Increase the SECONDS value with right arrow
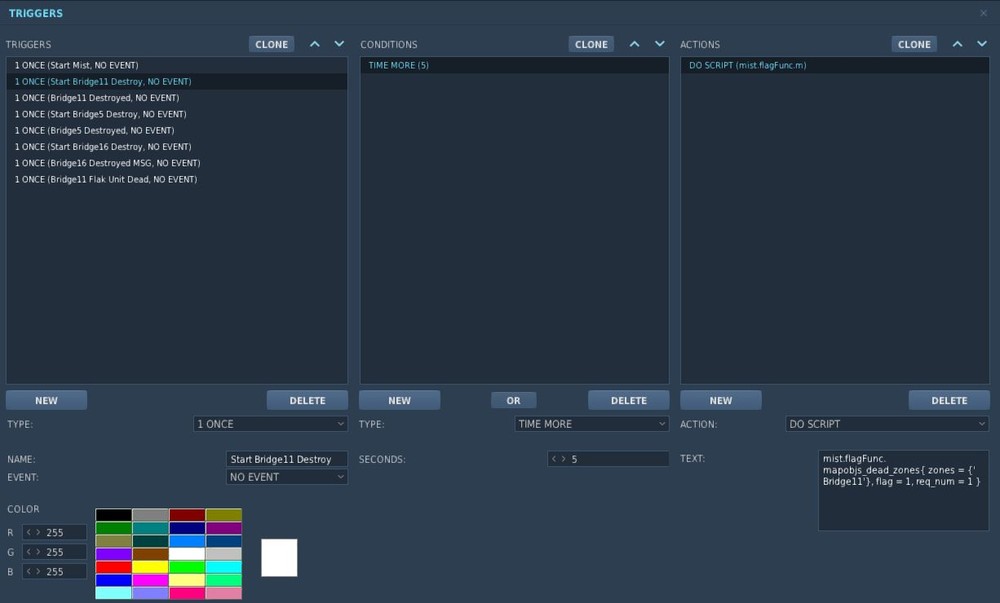The width and height of the screenshot is (1000, 603). pyautogui.click(x=563, y=459)
